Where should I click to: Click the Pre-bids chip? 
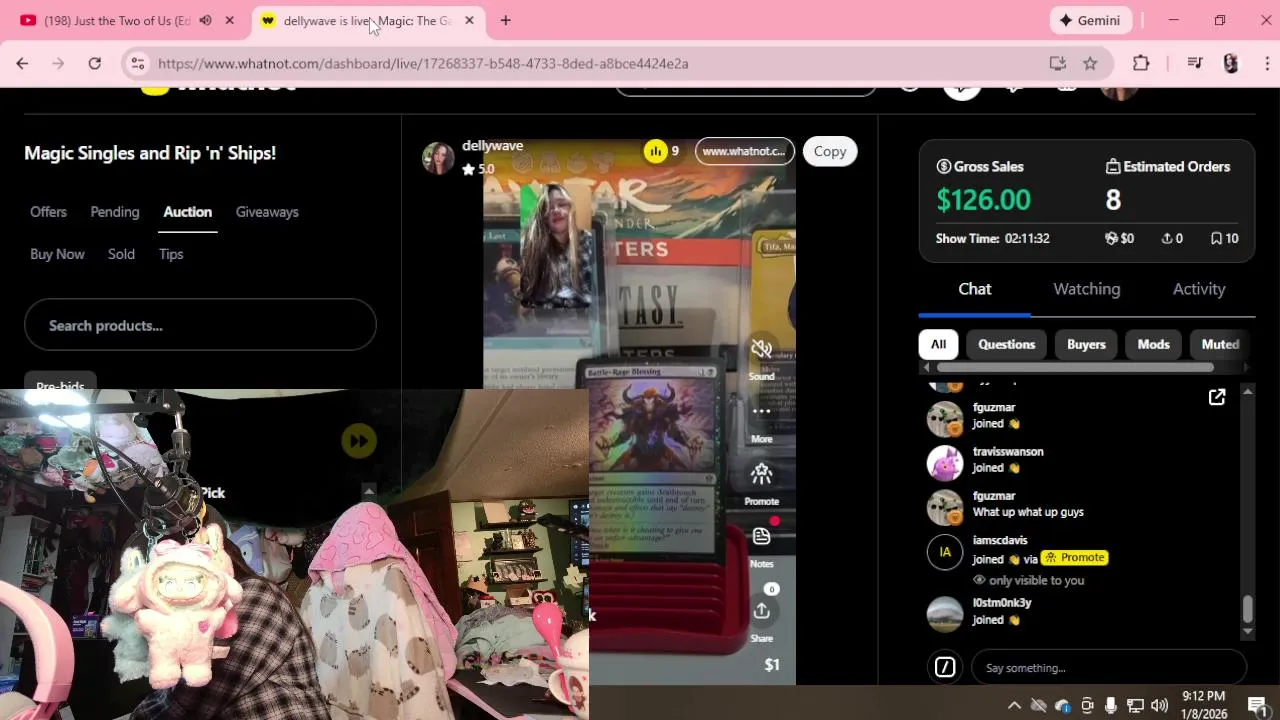point(60,381)
